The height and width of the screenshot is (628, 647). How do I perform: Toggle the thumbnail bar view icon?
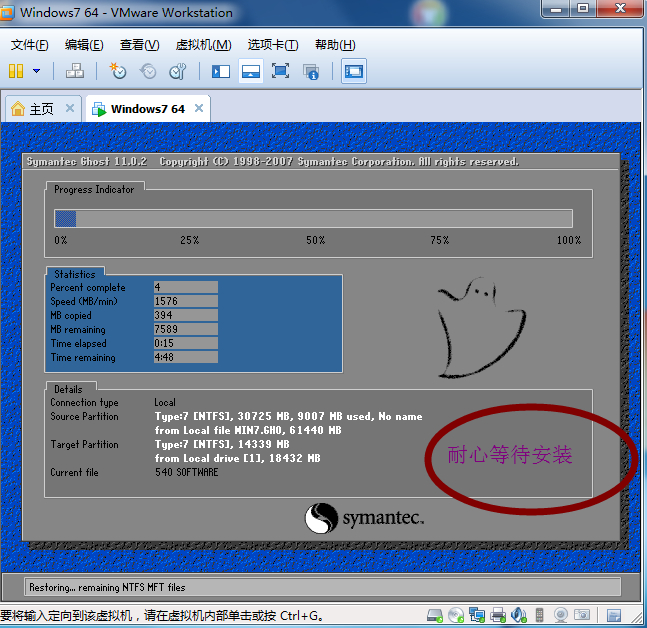click(x=251, y=71)
